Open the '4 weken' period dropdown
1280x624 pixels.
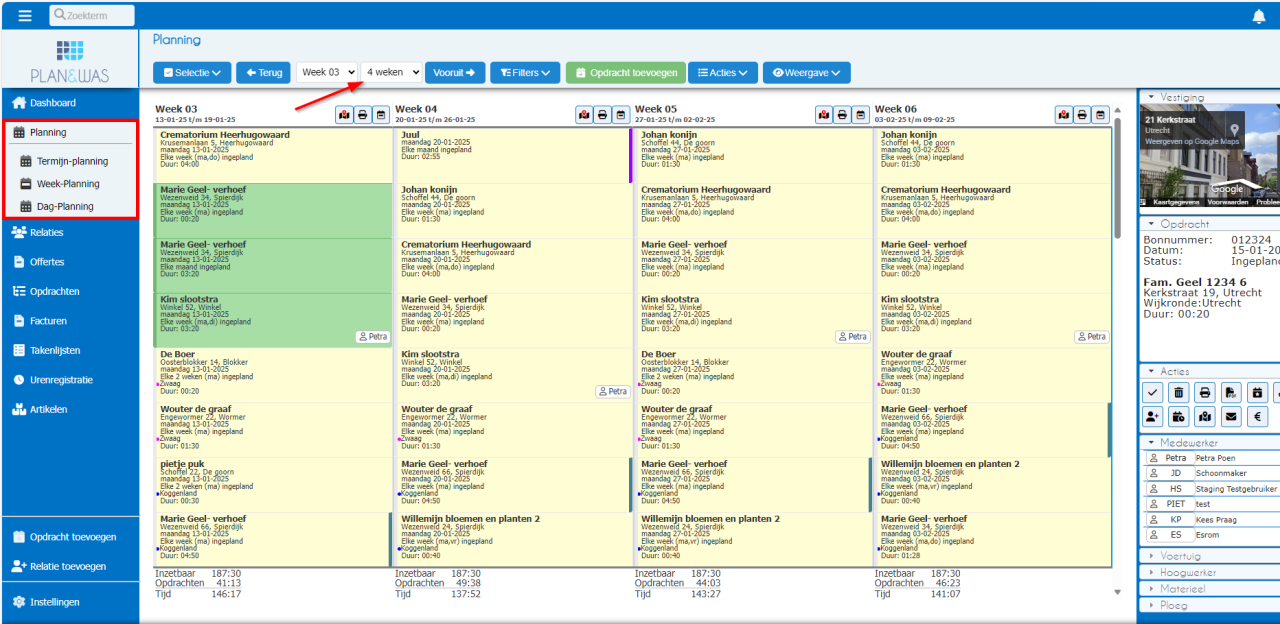(x=391, y=72)
